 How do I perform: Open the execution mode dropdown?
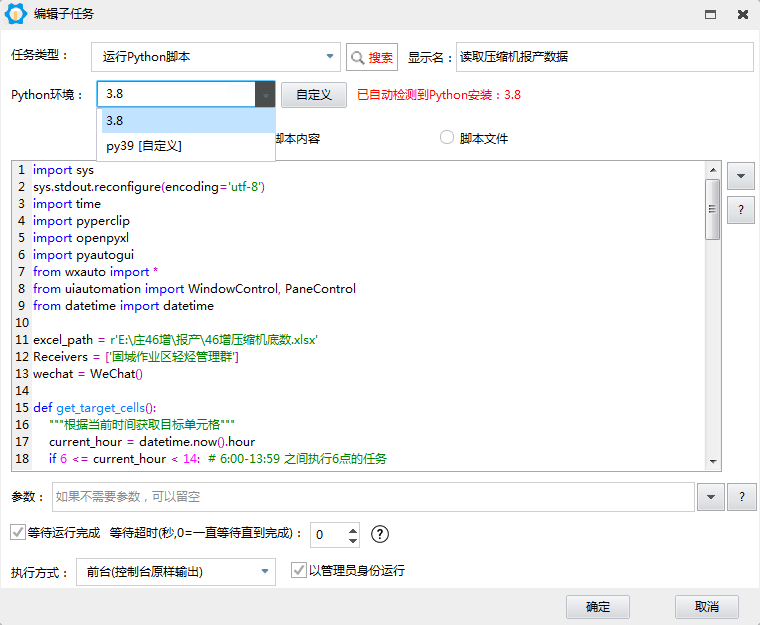point(265,572)
